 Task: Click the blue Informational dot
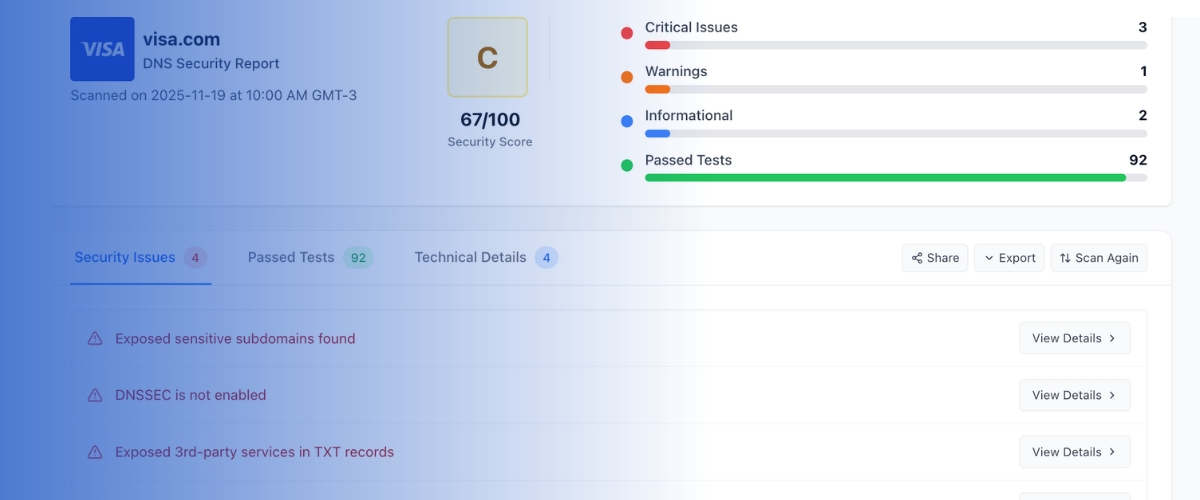point(627,121)
